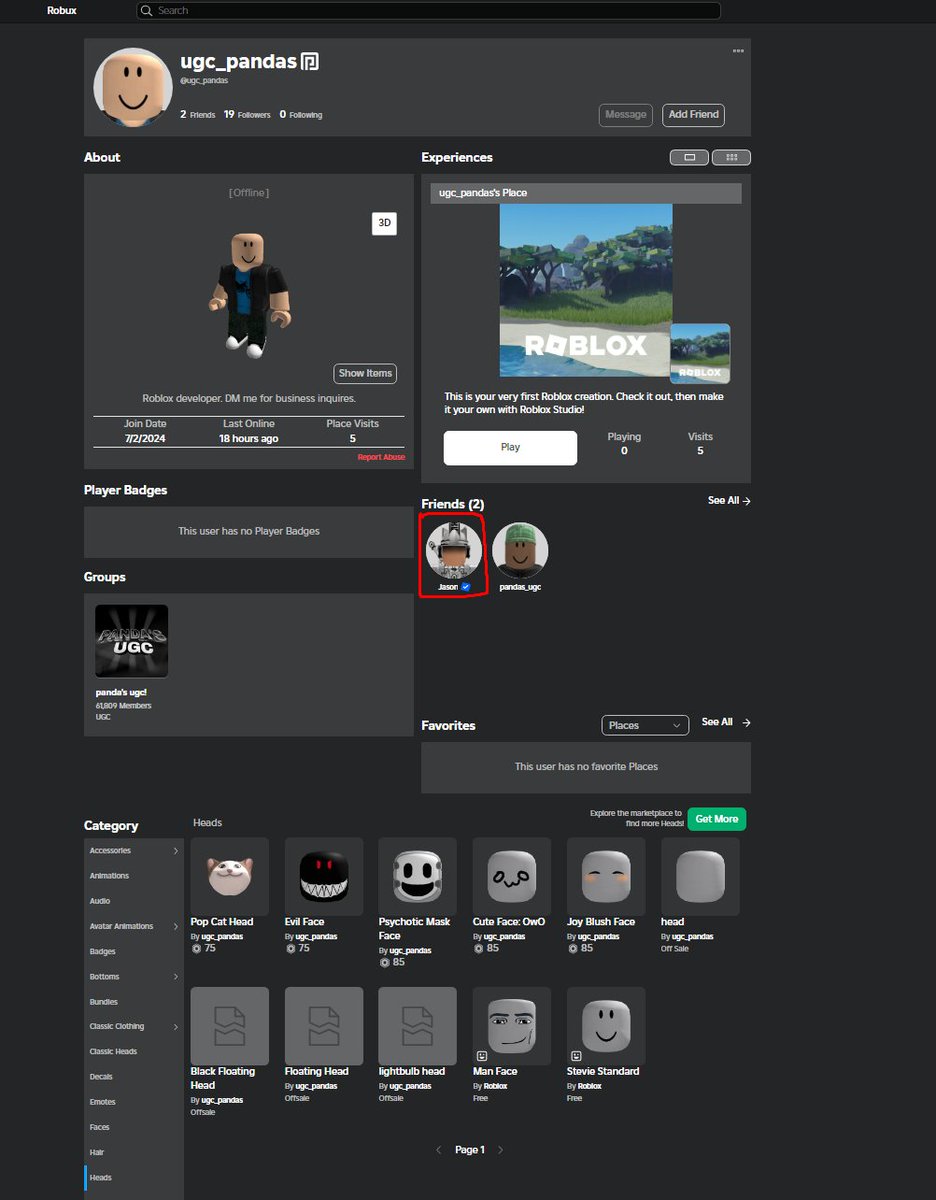Open the Floating Head placeholder icon

click(x=324, y=1026)
